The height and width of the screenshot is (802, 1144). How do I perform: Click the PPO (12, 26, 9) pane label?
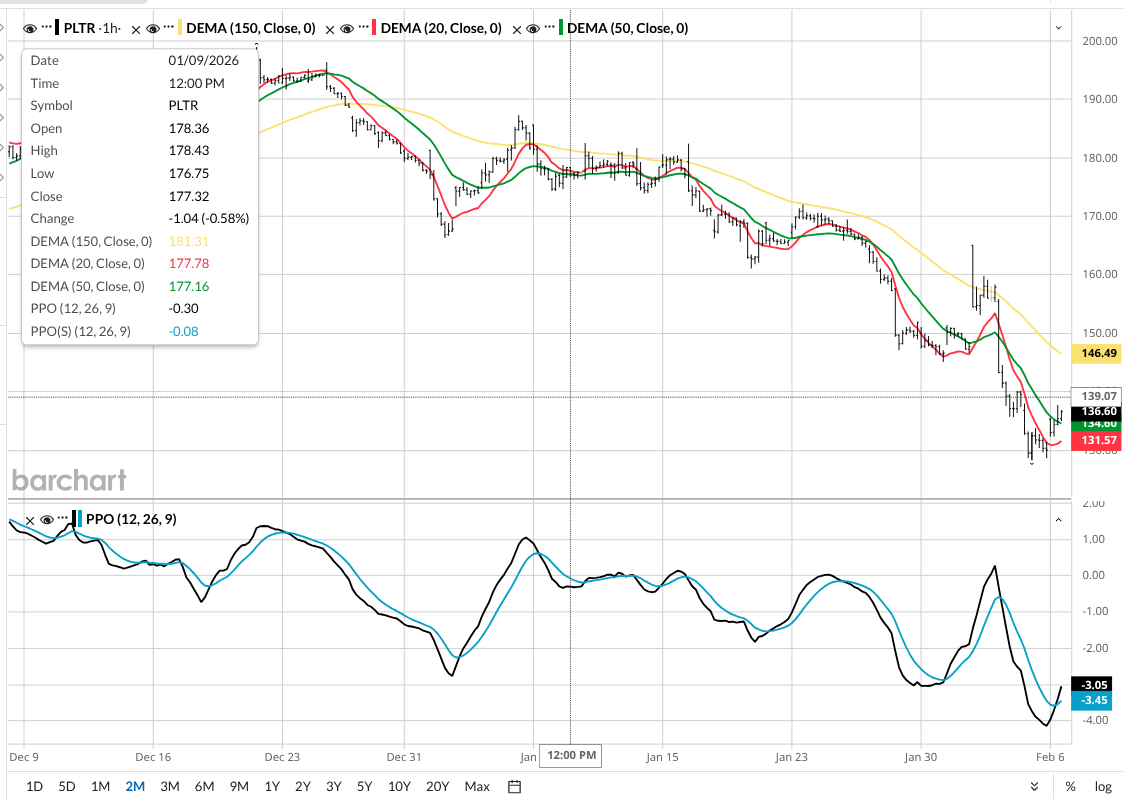pyautogui.click(x=131, y=519)
